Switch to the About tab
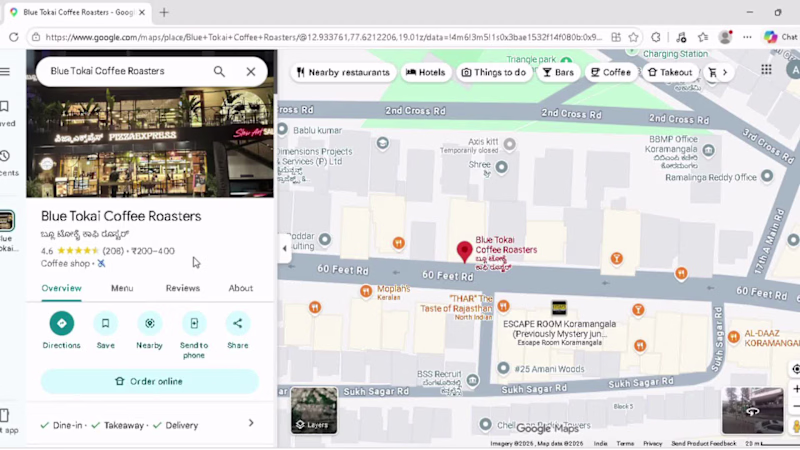800x450 pixels. coord(240,288)
